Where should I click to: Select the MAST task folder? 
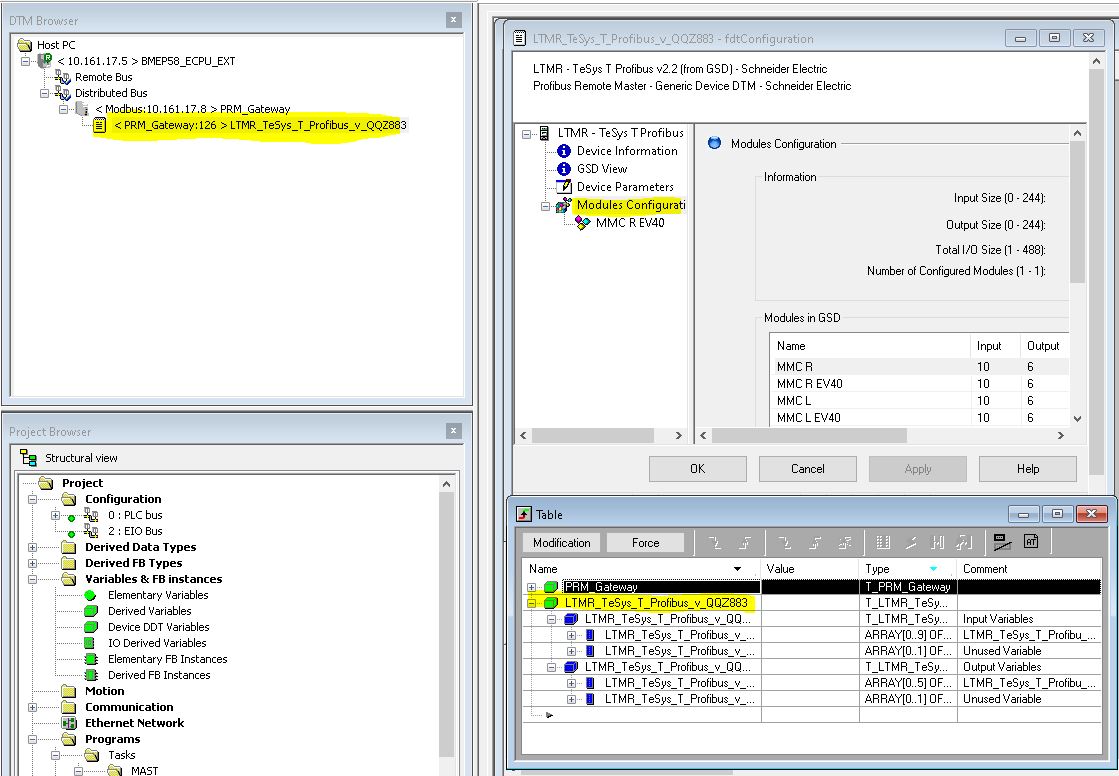pos(144,770)
